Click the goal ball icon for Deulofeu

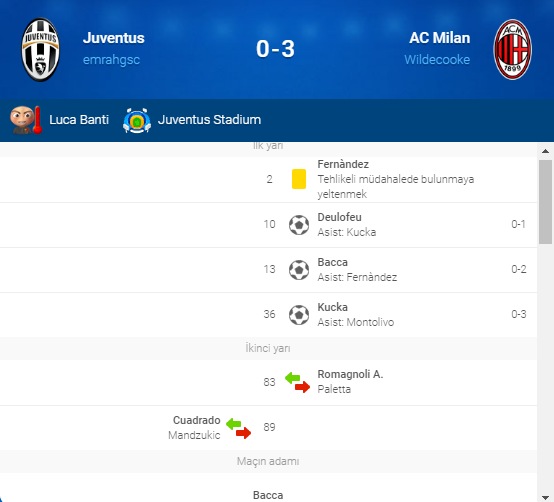299,225
